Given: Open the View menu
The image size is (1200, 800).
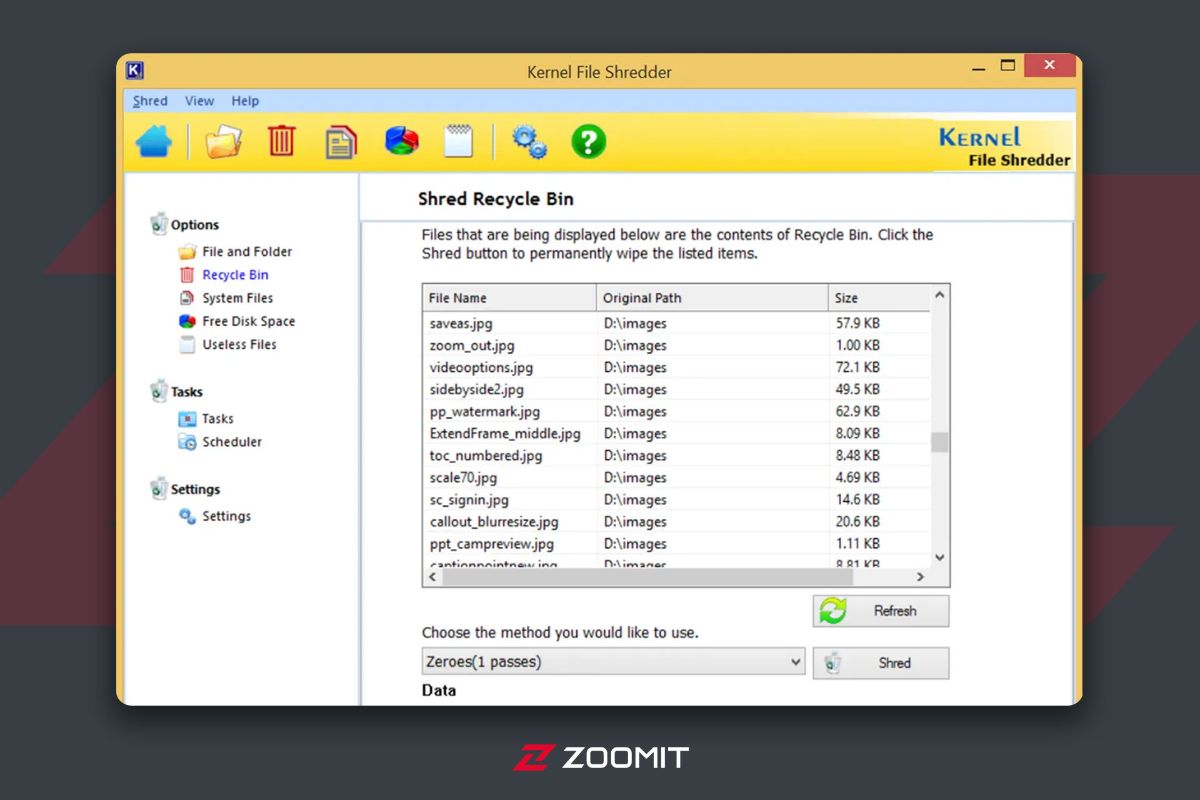Looking at the screenshot, I should (x=199, y=101).
